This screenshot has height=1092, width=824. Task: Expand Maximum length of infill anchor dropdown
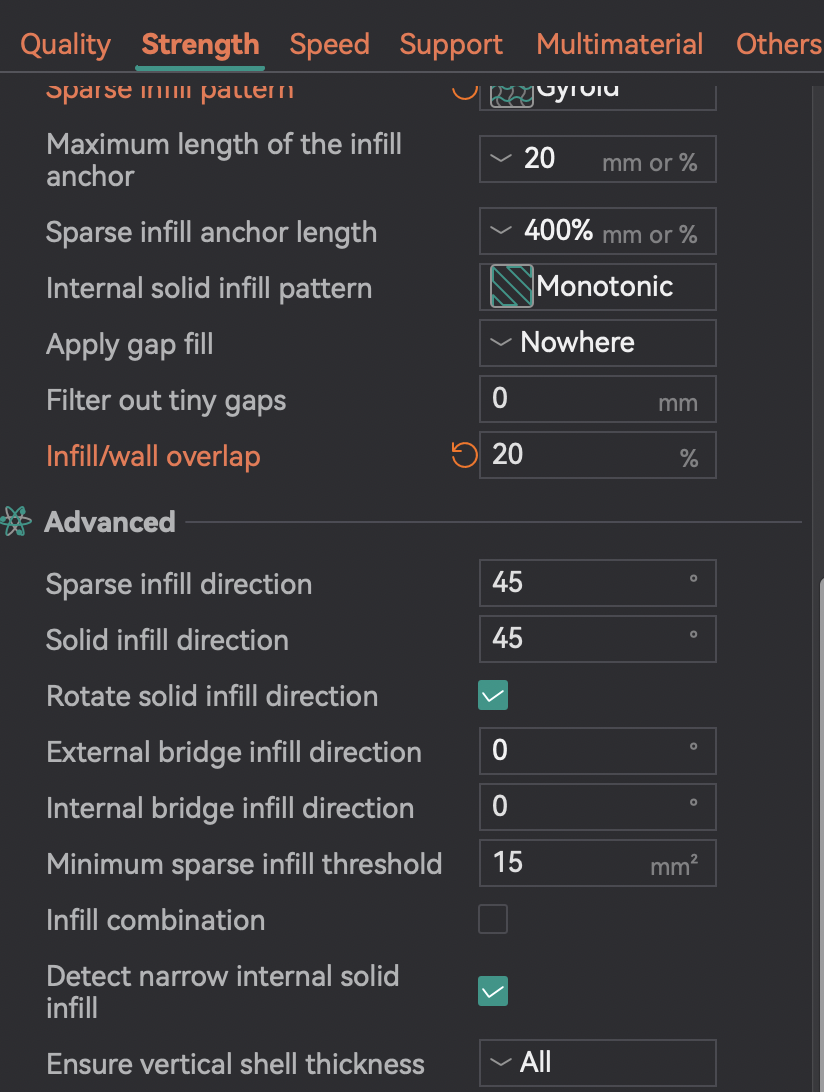pos(598,159)
